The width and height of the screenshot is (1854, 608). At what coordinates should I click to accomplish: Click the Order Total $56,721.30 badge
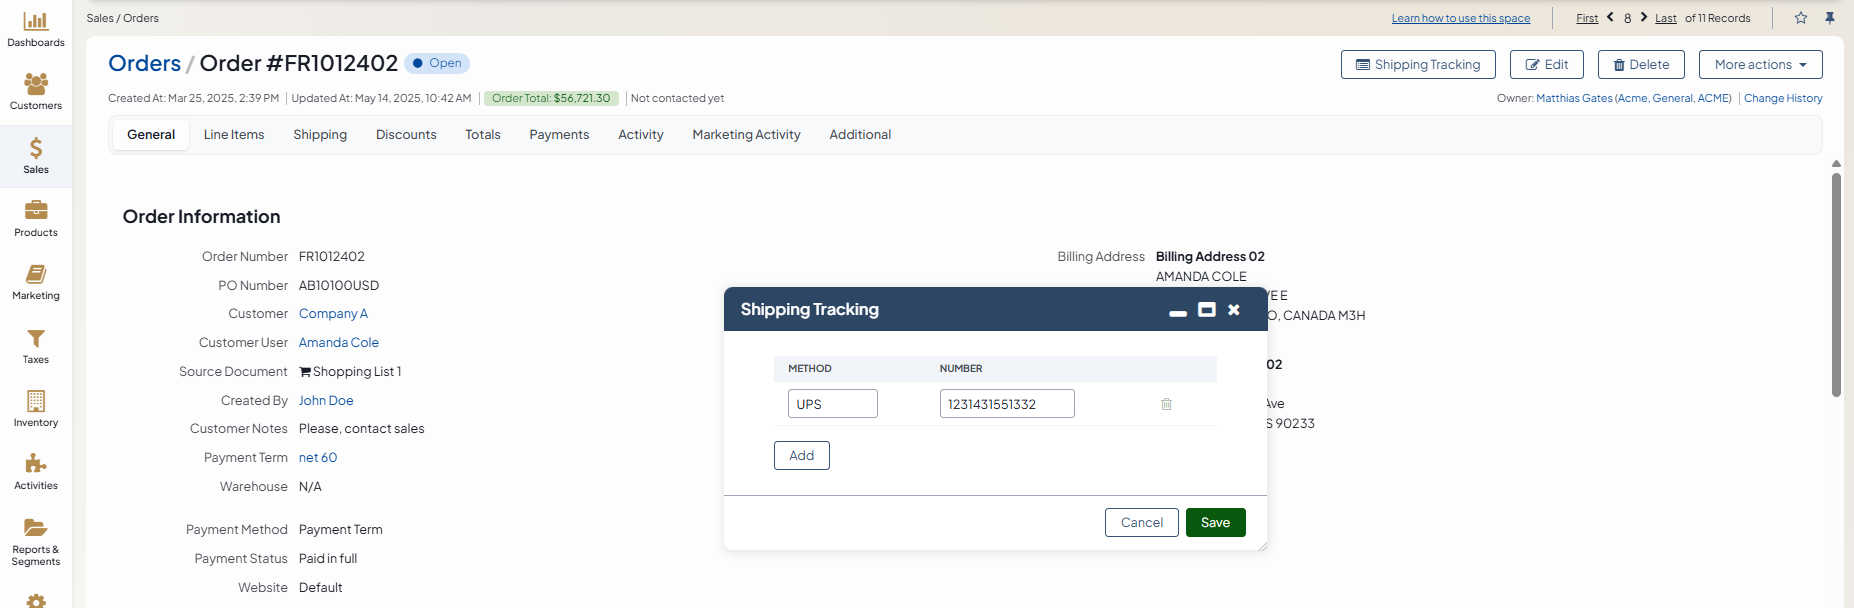tap(551, 98)
